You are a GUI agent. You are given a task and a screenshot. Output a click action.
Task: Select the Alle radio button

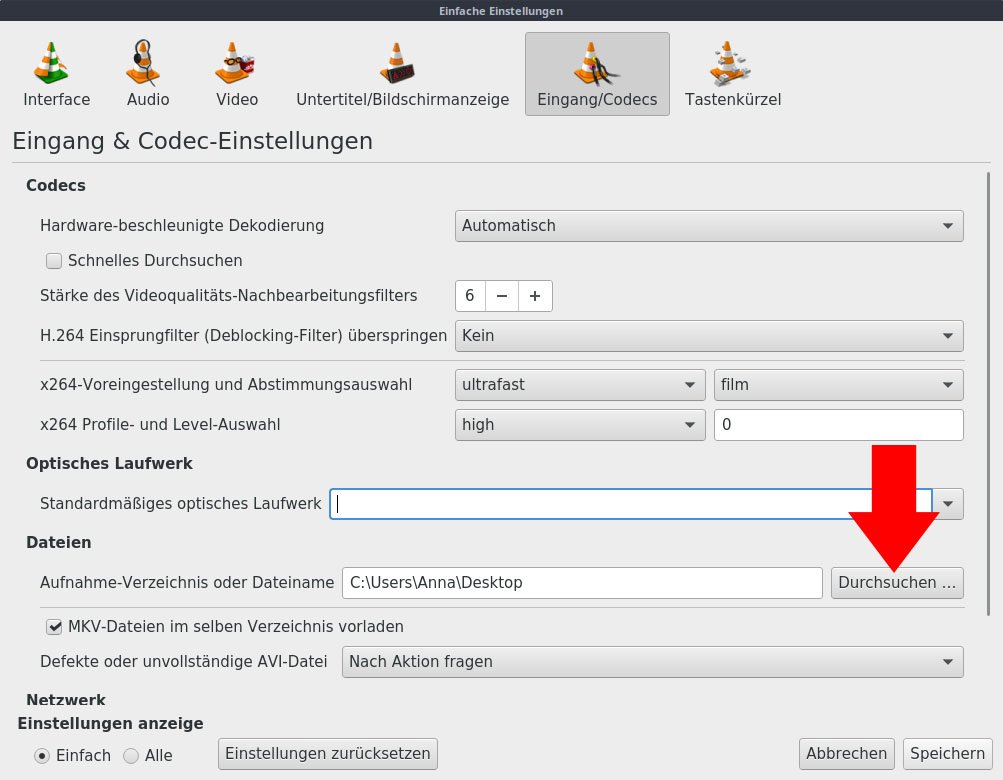coord(130,756)
